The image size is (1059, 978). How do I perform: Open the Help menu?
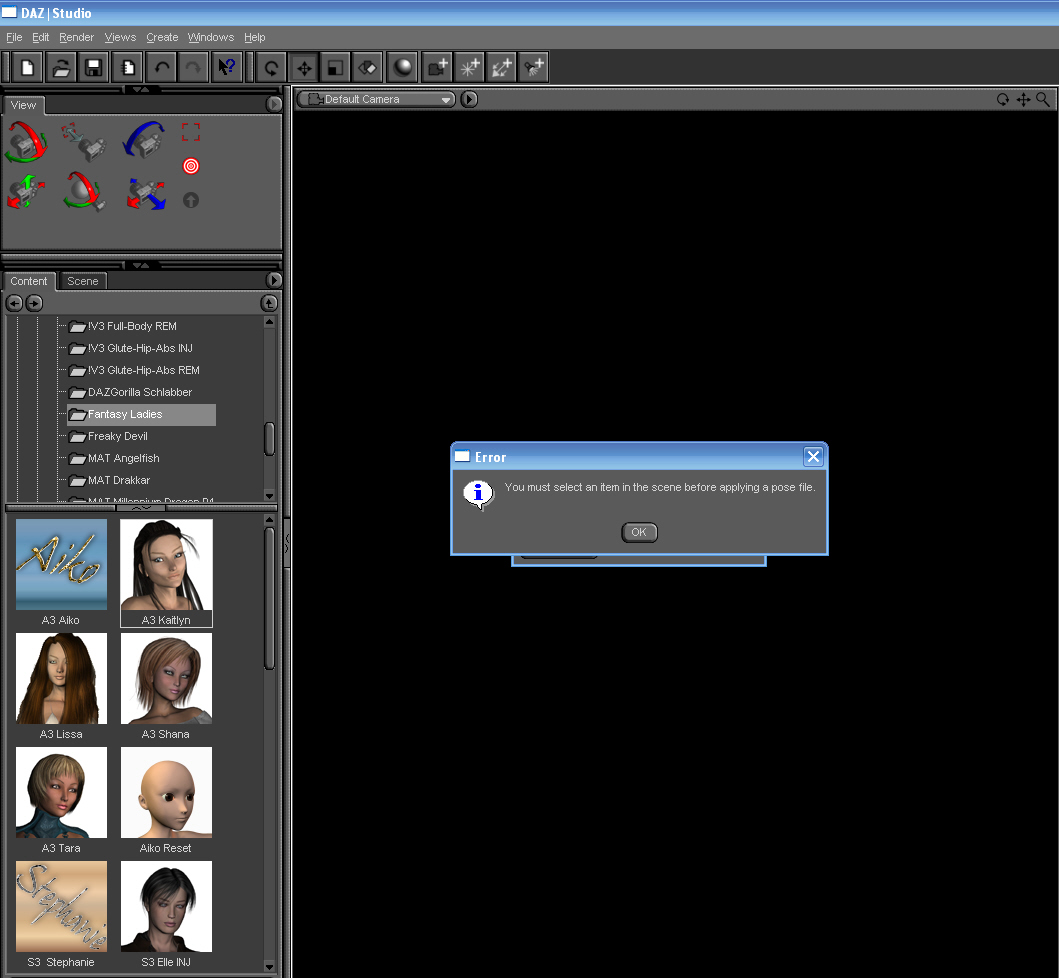[255, 37]
